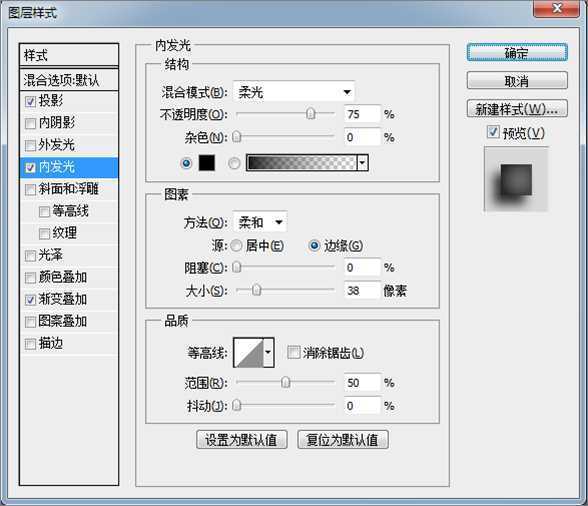
Task: Click the style preview thumbnail
Action: click(516, 179)
